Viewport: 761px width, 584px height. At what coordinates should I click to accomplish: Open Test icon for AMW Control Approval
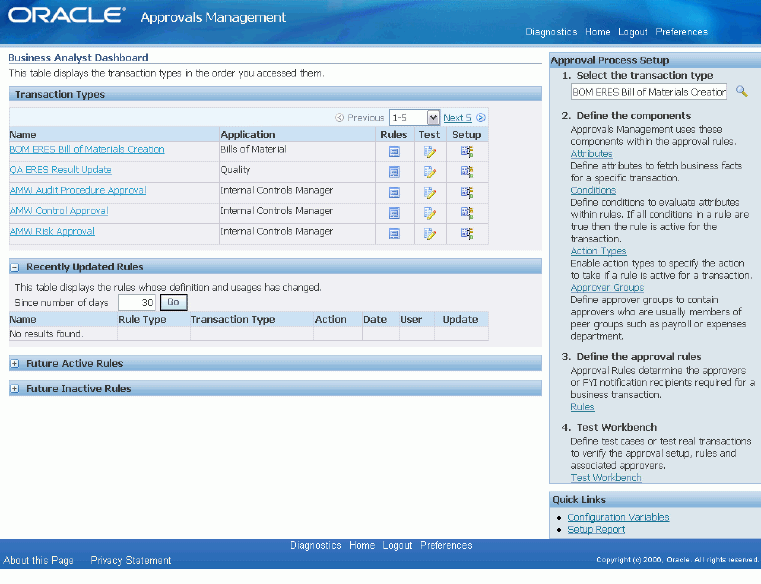pyautogui.click(x=430, y=213)
